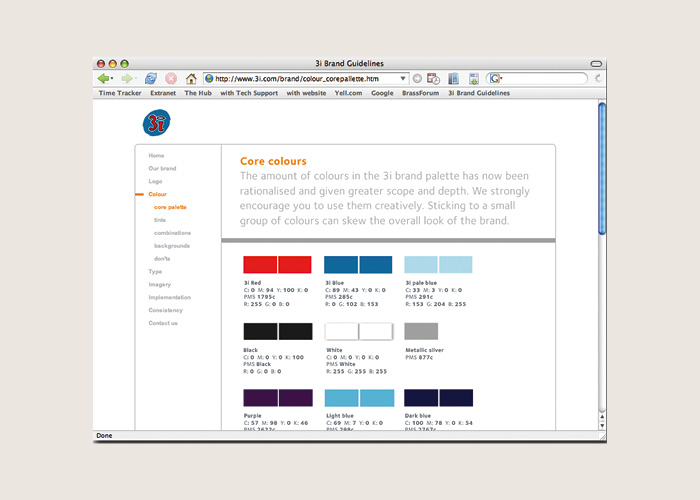This screenshot has width=700, height=500.
Task: Open the history calendar-clock icon
Action: (433, 79)
